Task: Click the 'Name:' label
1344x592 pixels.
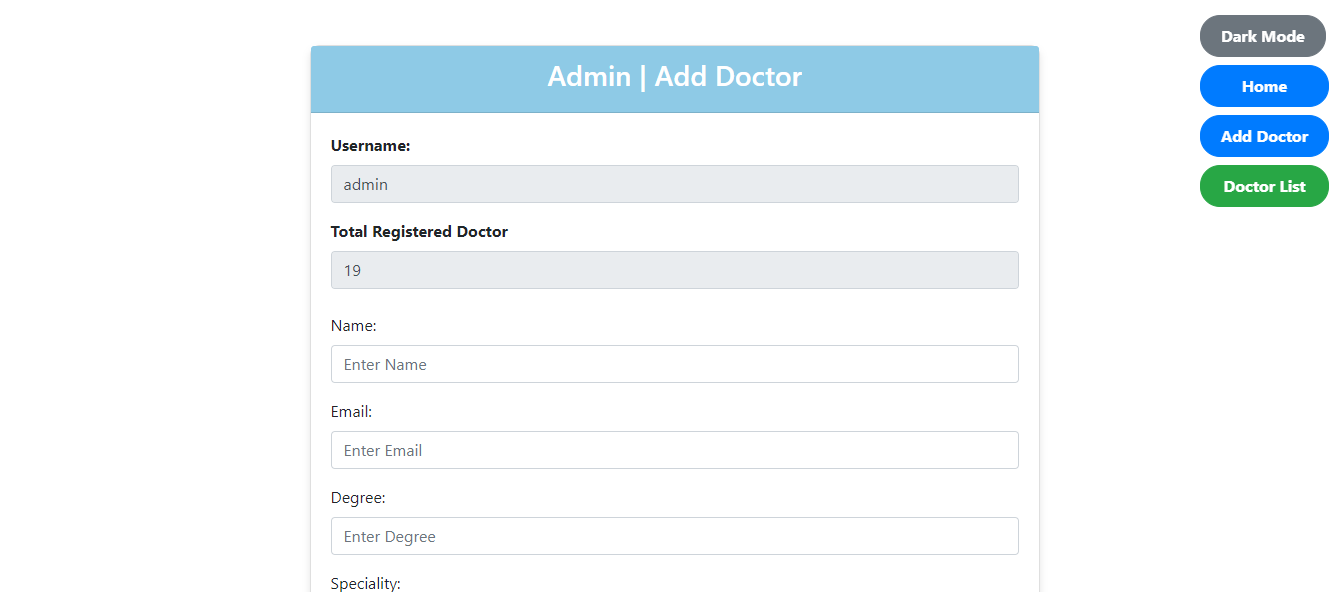Action: (x=354, y=326)
